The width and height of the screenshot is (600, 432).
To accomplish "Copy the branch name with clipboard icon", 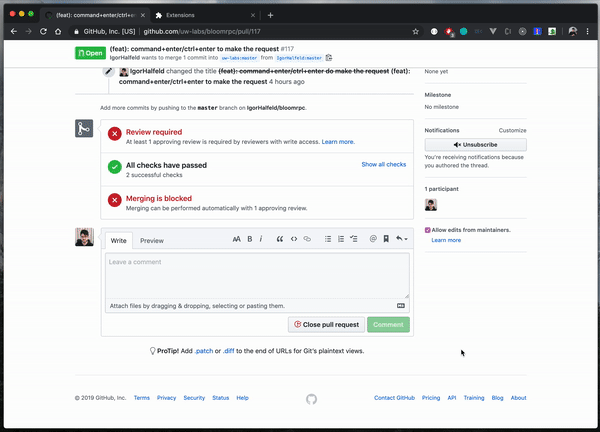I will (x=329, y=58).
